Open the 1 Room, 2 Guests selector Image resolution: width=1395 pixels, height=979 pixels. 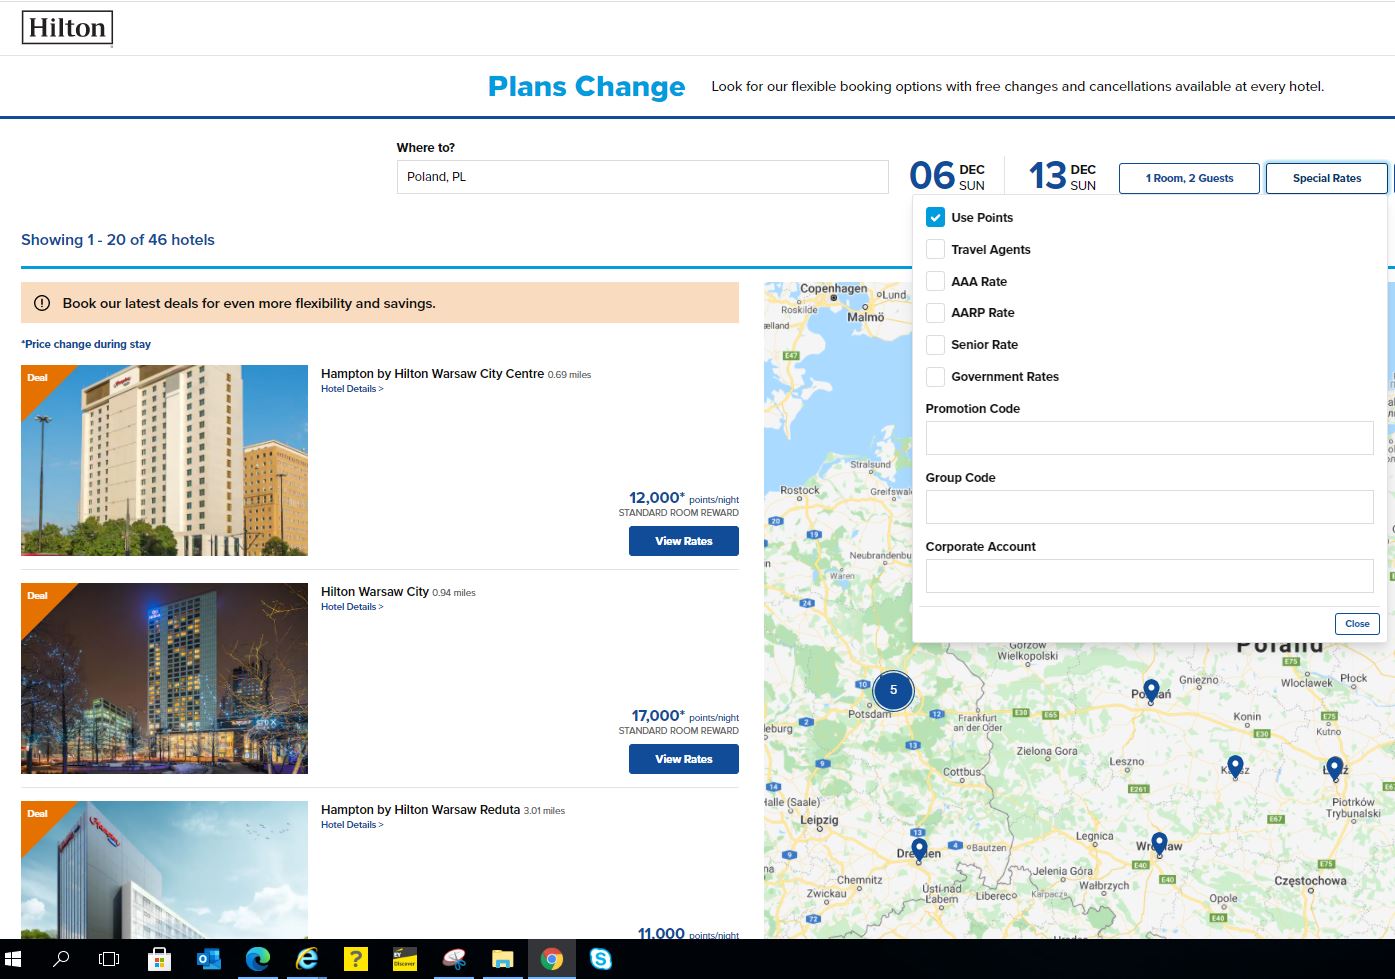[1189, 178]
